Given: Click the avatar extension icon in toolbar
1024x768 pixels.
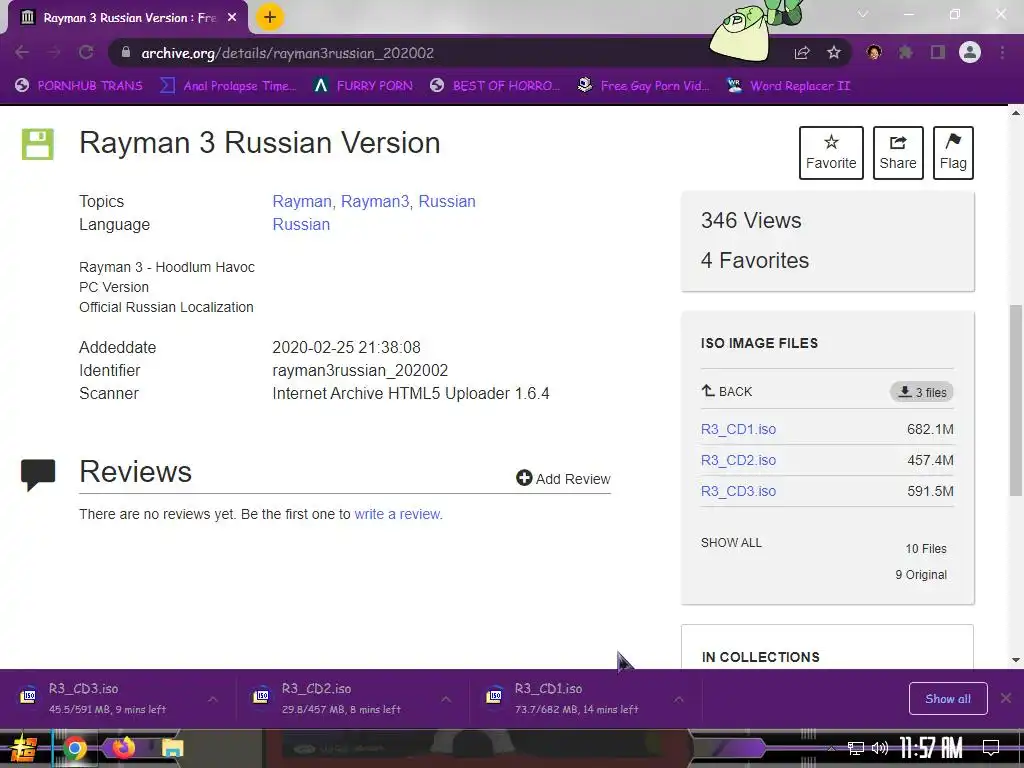Looking at the screenshot, I should pyautogui.click(x=874, y=52).
